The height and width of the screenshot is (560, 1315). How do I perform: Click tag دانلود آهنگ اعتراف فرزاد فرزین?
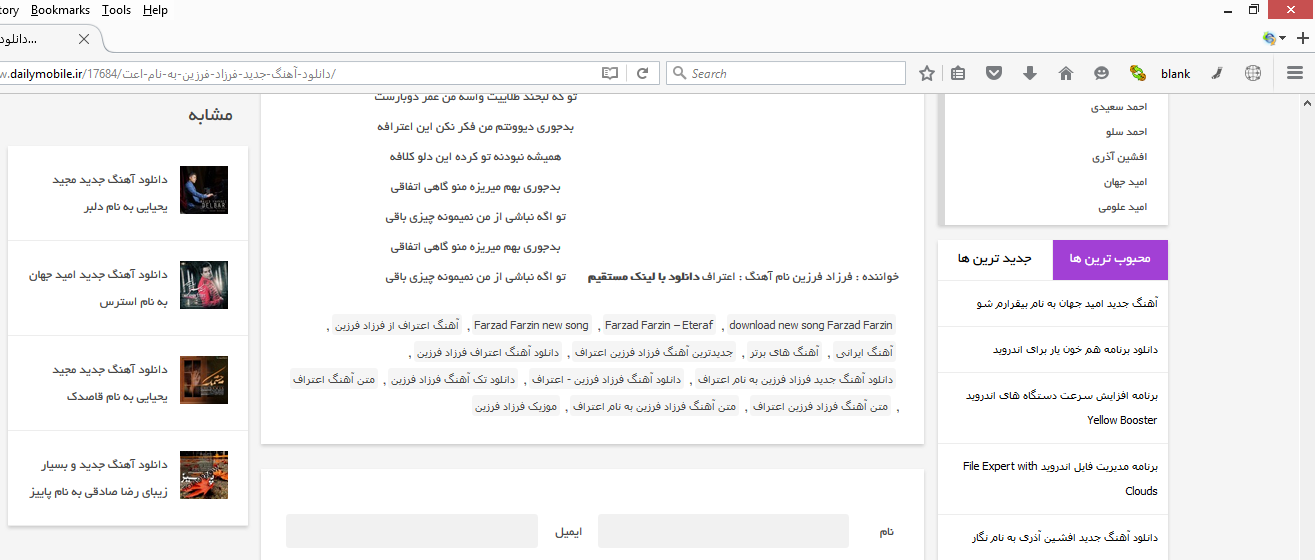pyautogui.click(x=489, y=352)
